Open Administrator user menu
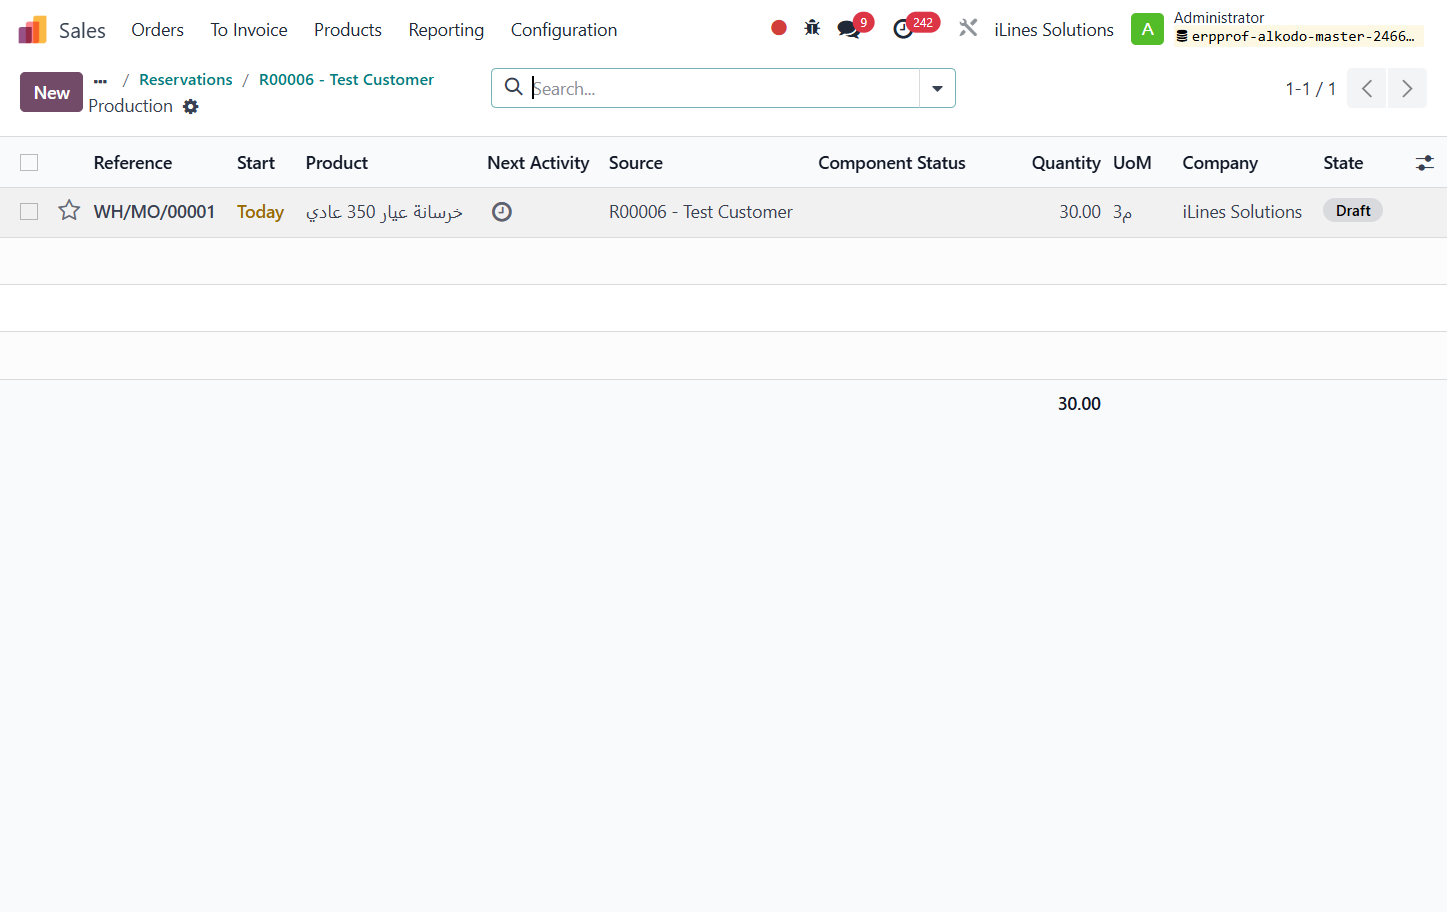The image size is (1447, 912). (1297, 28)
